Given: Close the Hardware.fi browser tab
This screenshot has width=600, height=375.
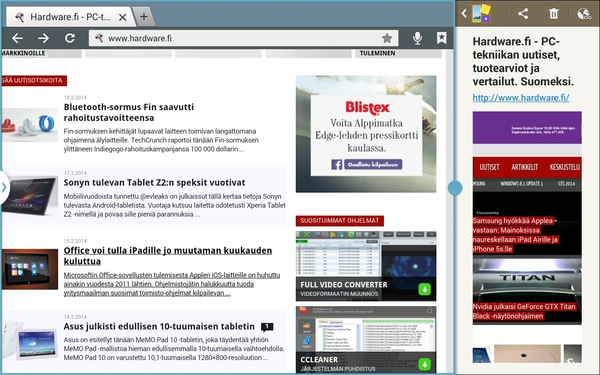Looking at the screenshot, I should [x=122, y=17].
